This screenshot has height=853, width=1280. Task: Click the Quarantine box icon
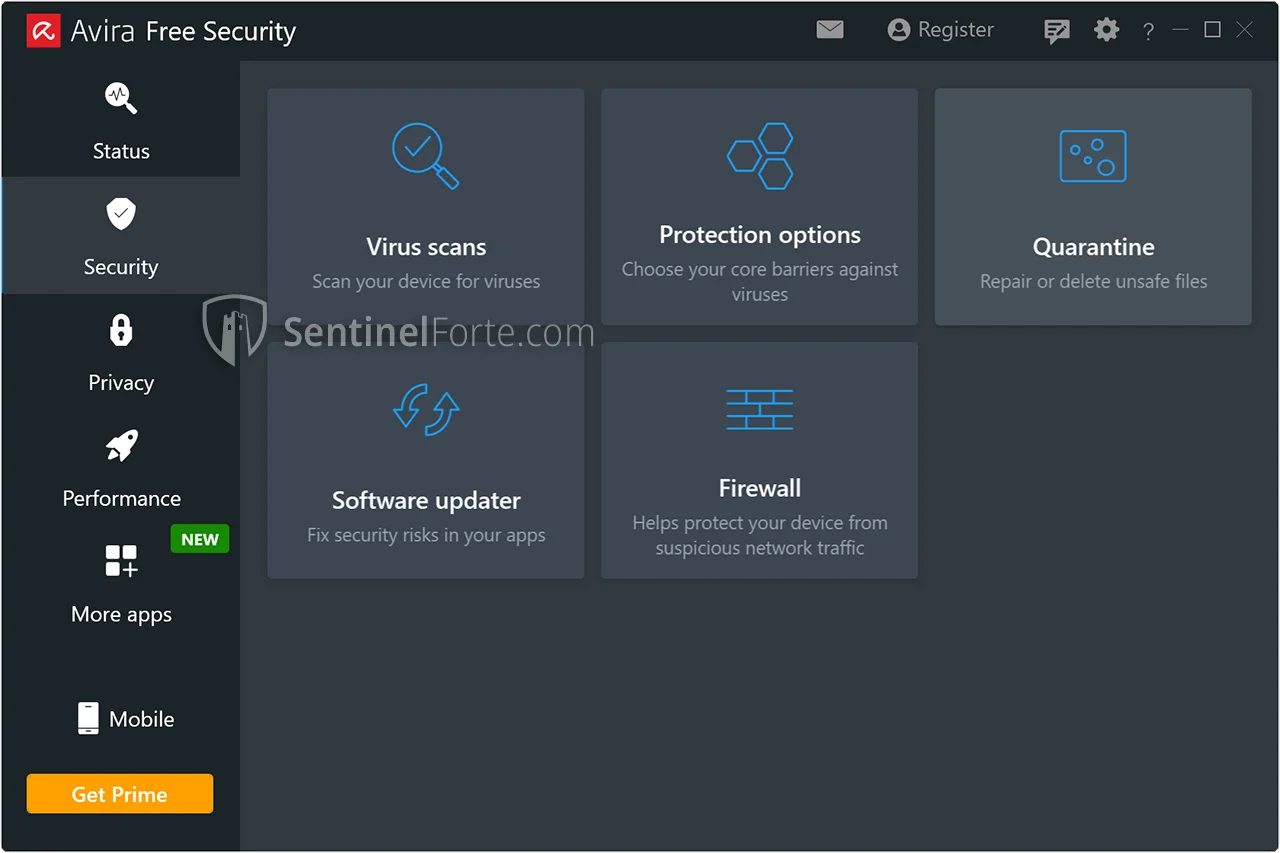[x=1093, y=156]
